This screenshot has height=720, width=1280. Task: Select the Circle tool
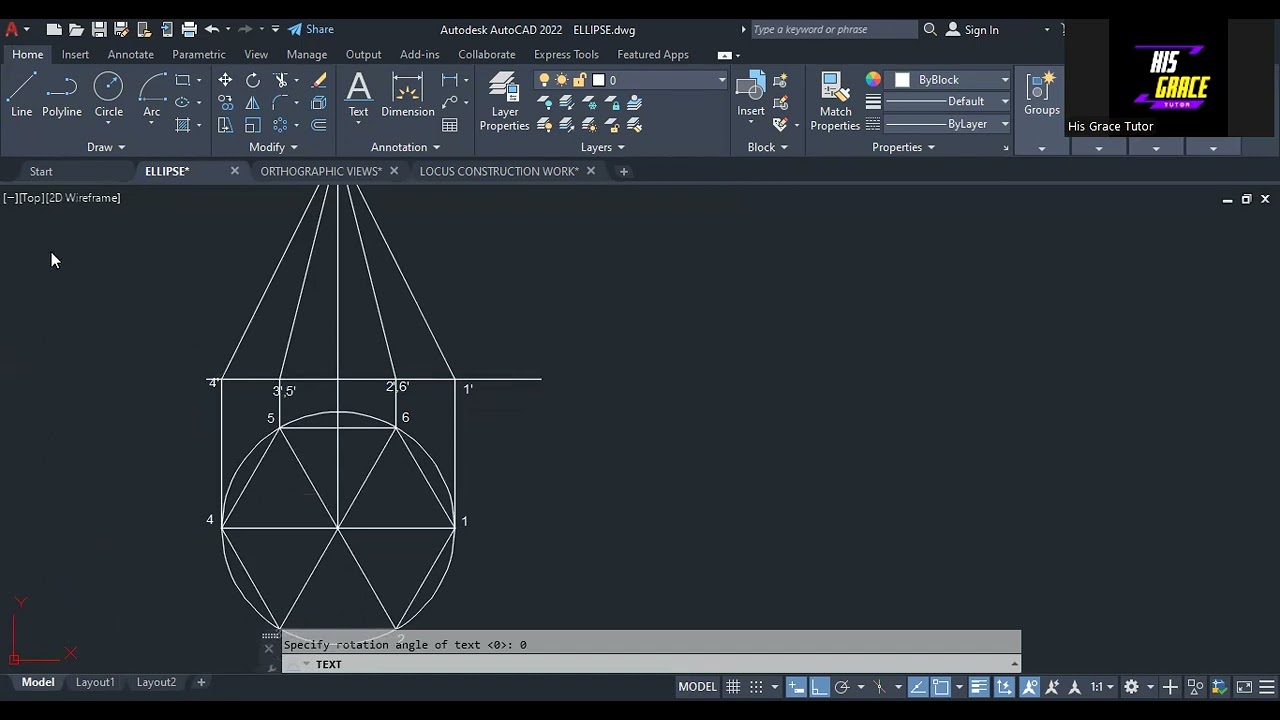[x=109, y=96]
